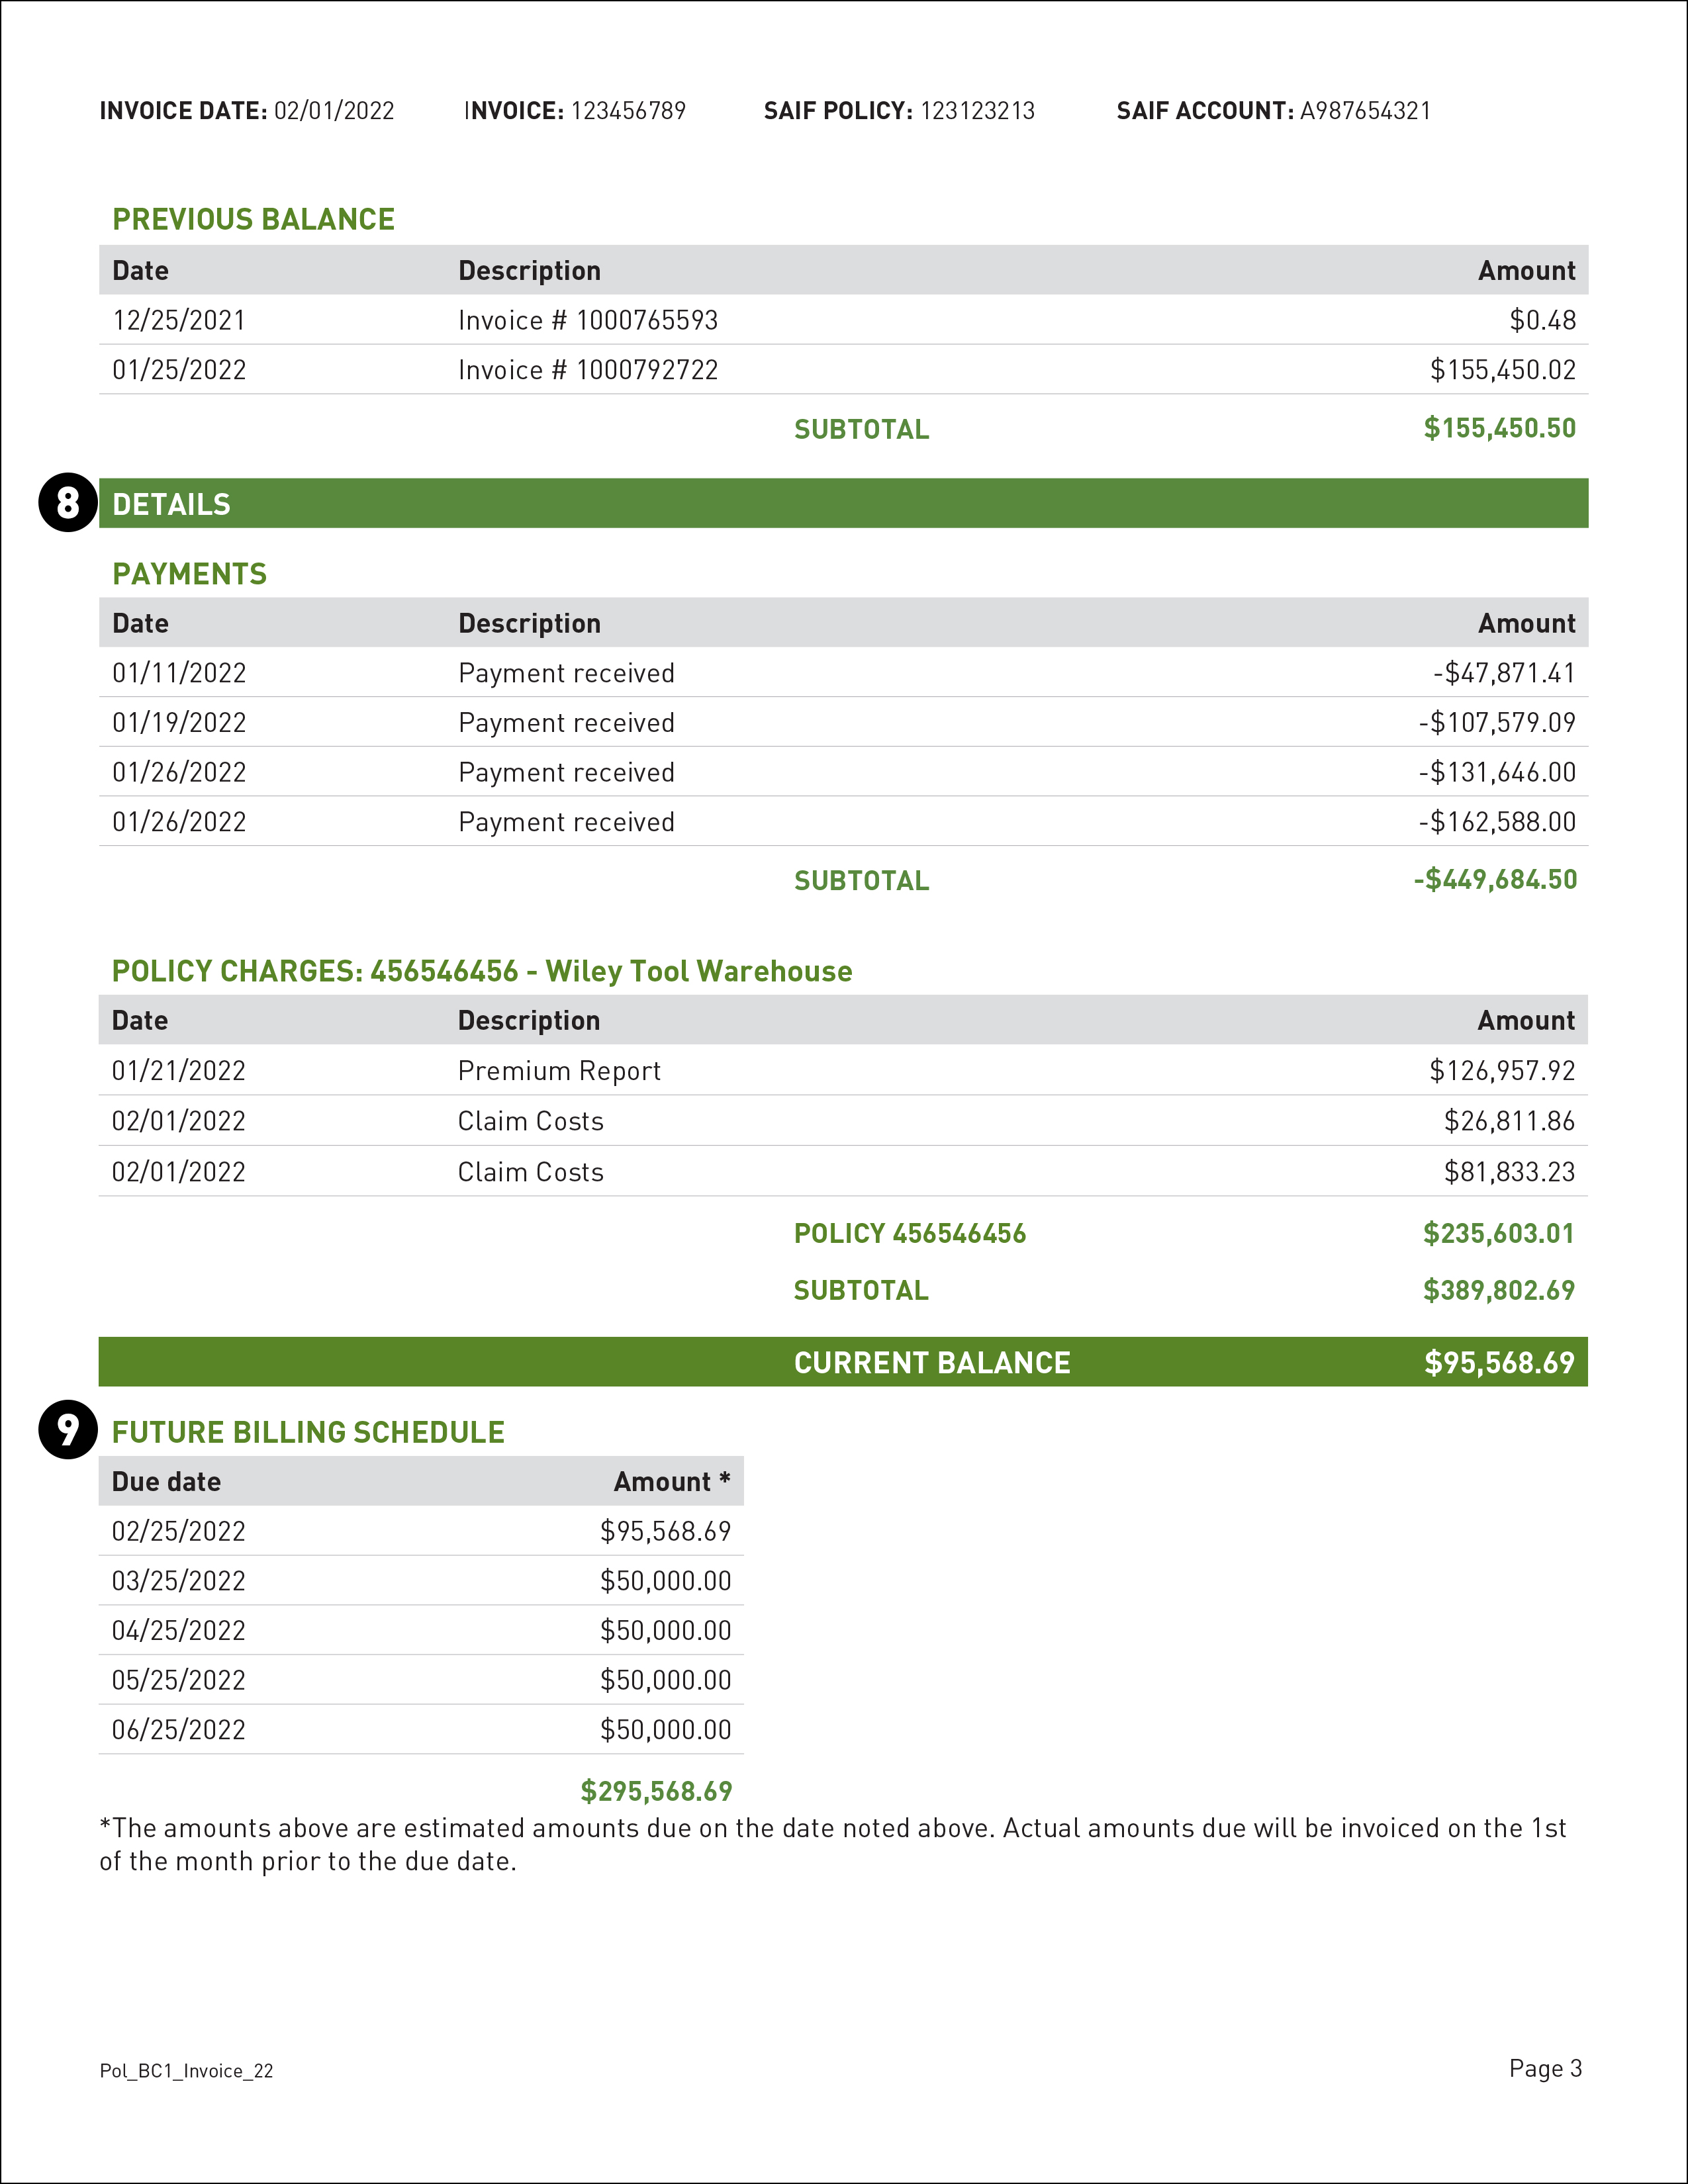The height and width of the screenshot is (2184, 1688).
Task: Click the future billing total $295,568.69
Action: 656,1791
